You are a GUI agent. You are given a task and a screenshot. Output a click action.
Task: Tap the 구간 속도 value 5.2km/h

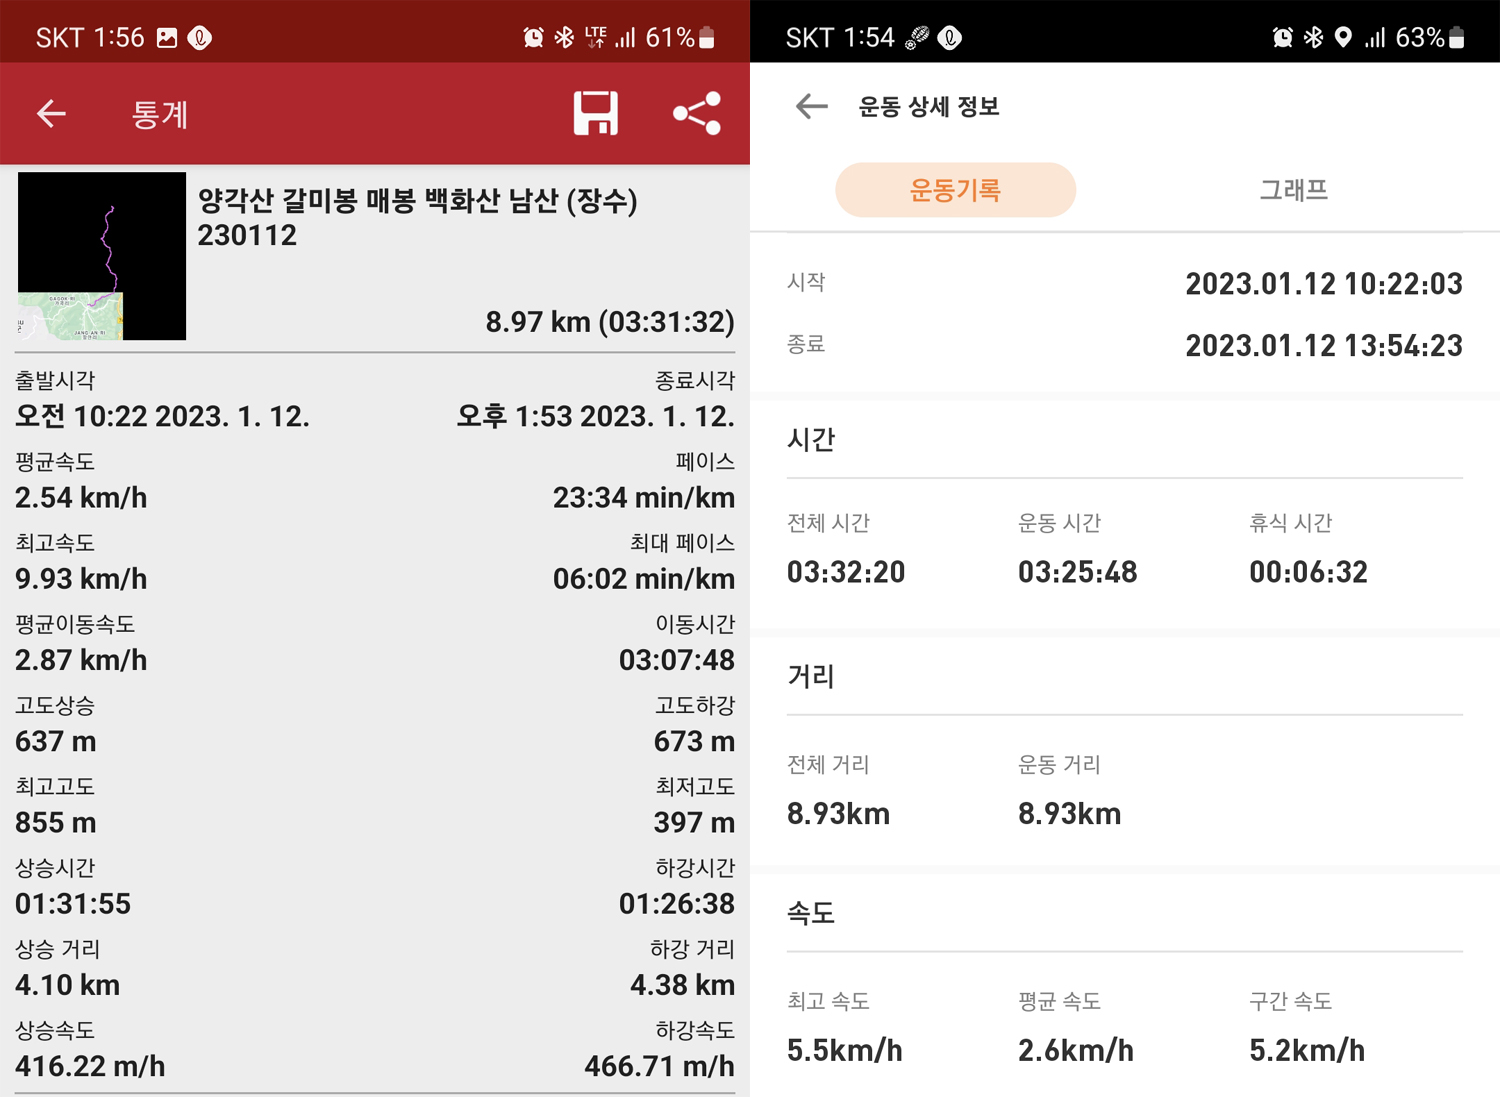click(1307, 1050)
